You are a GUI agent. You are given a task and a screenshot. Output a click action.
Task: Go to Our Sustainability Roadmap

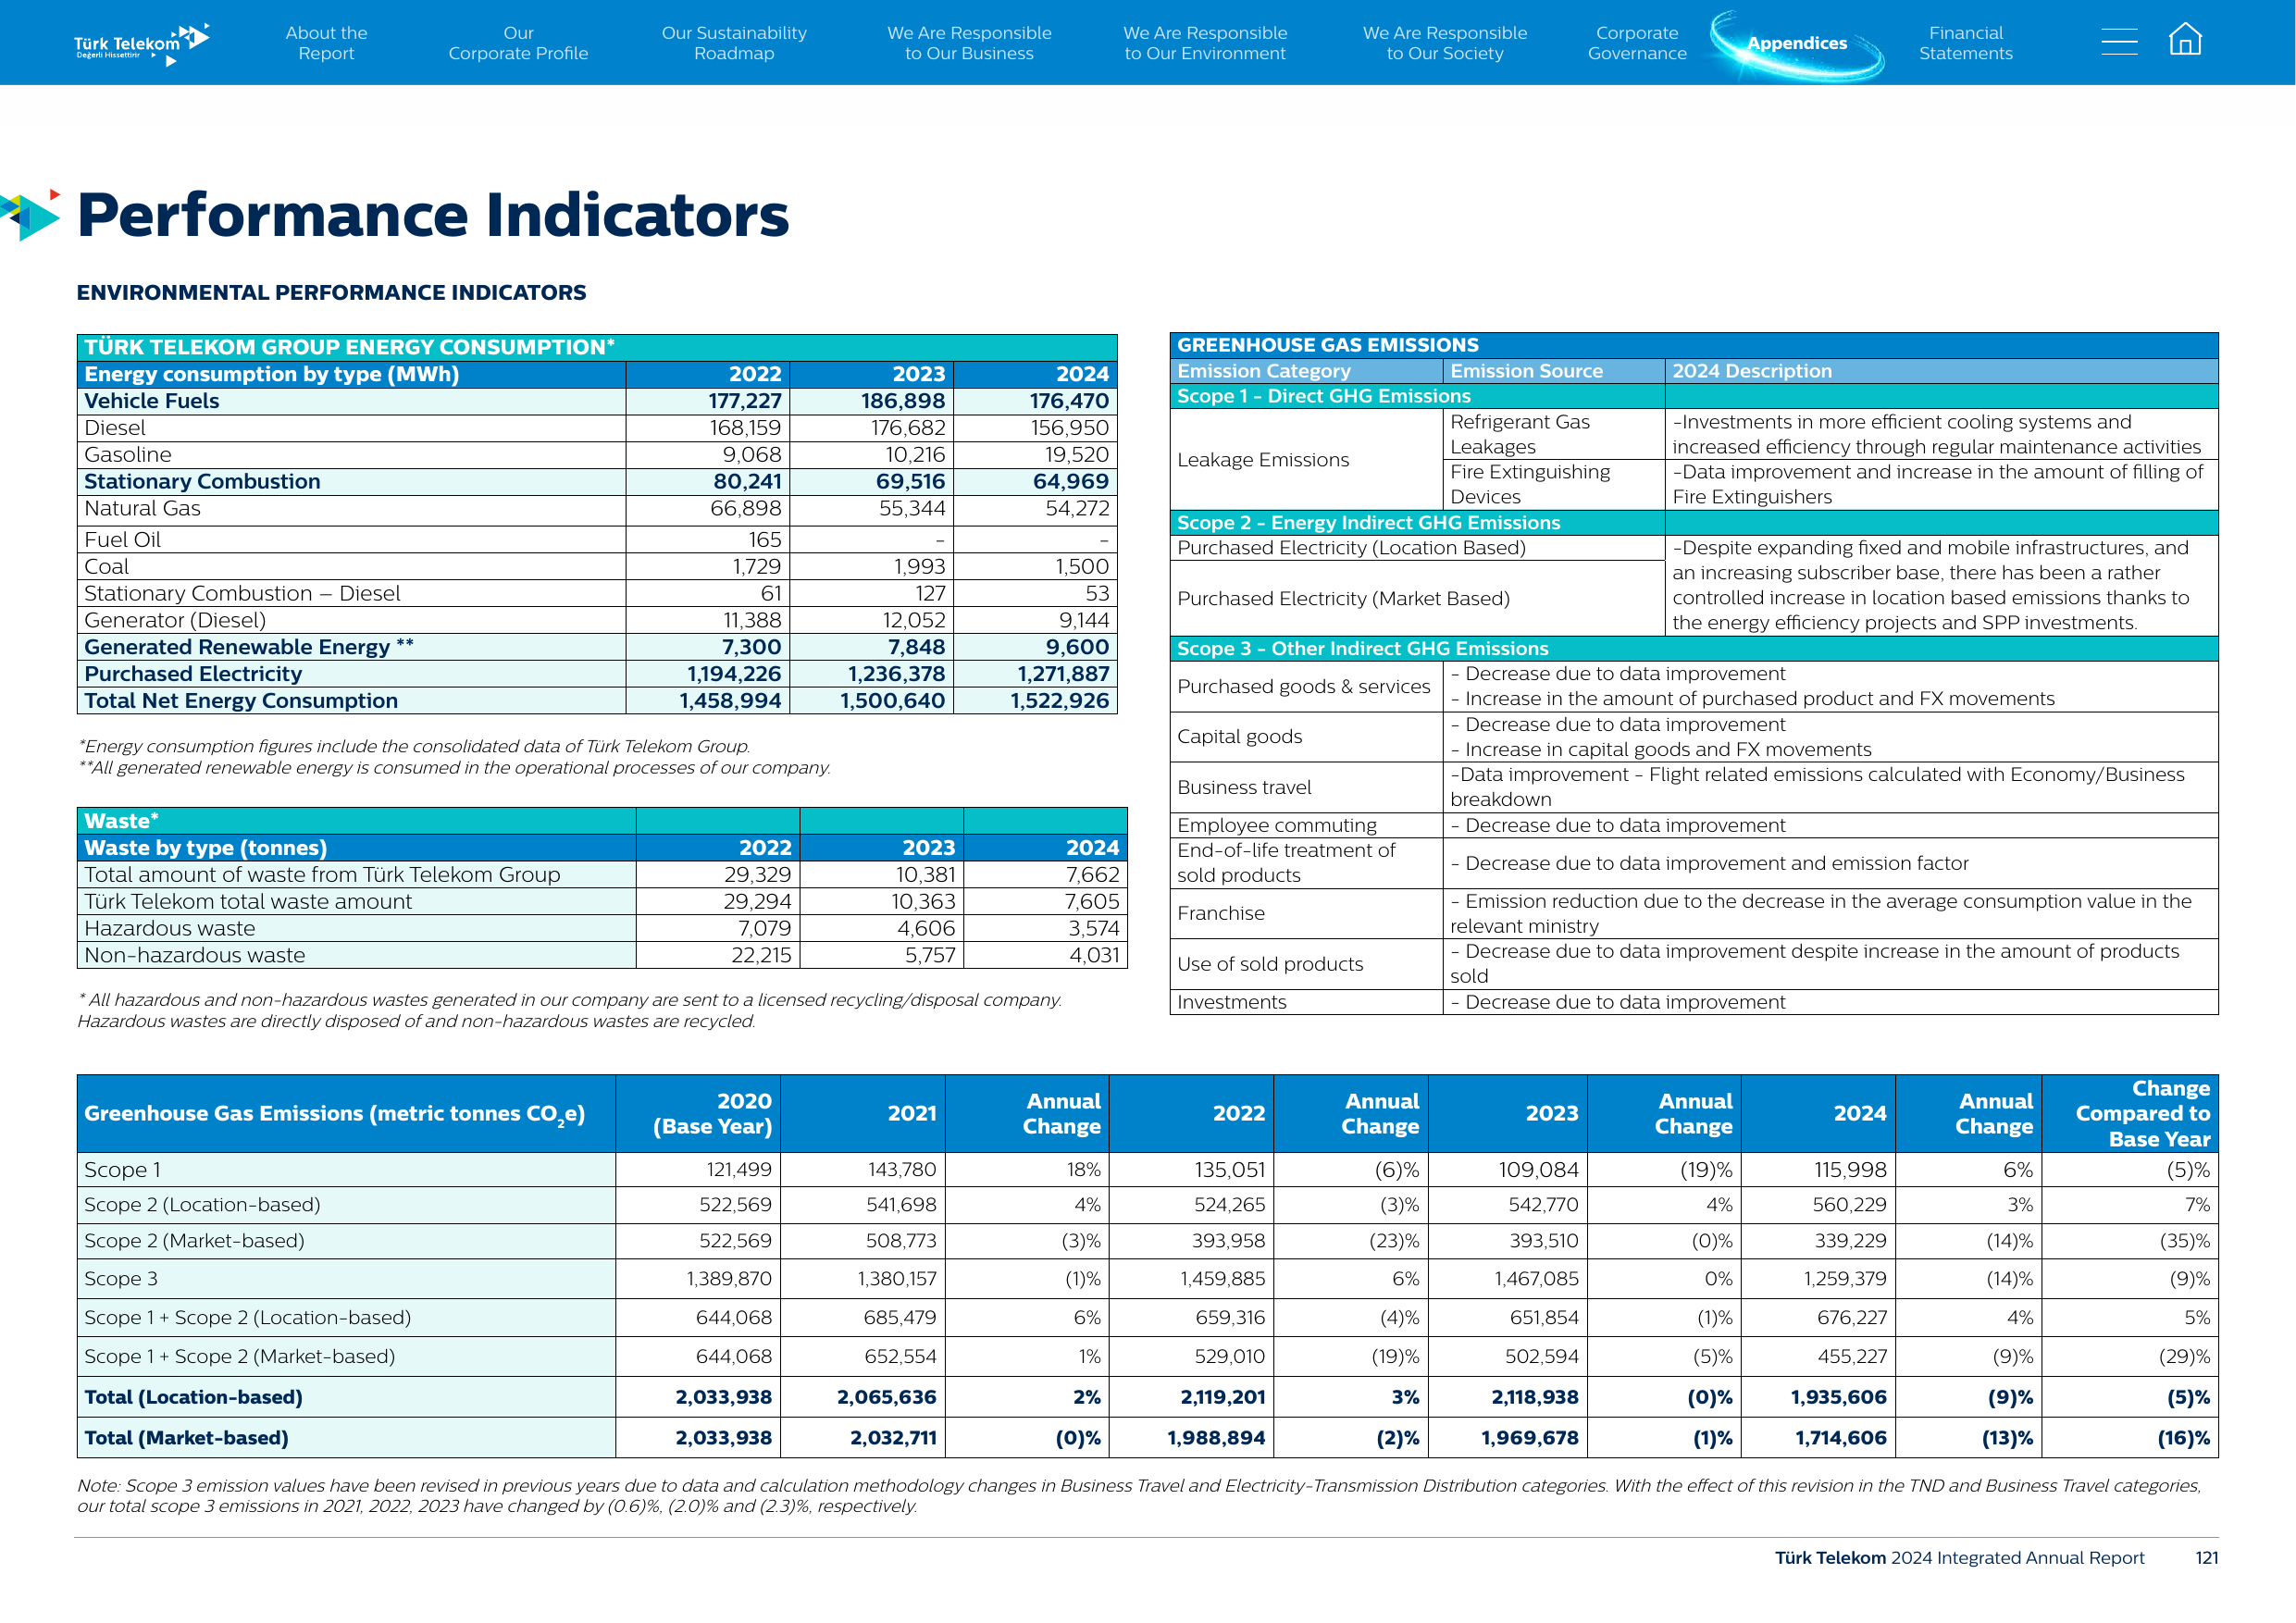point(734,43)
